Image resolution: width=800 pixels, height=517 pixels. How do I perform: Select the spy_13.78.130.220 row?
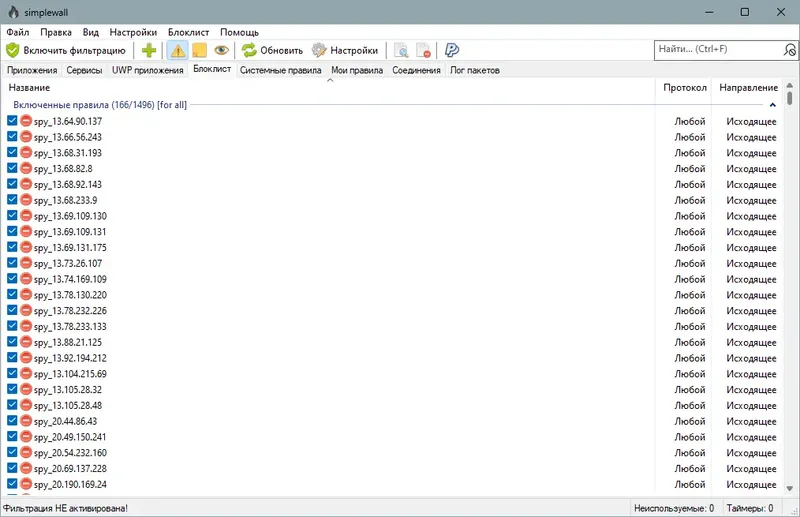click(x=392, y=295)
